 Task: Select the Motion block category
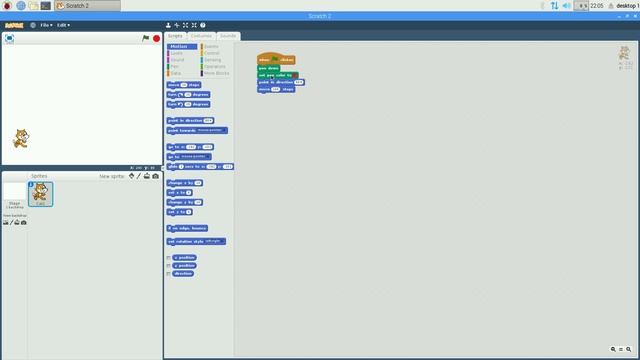182,47
